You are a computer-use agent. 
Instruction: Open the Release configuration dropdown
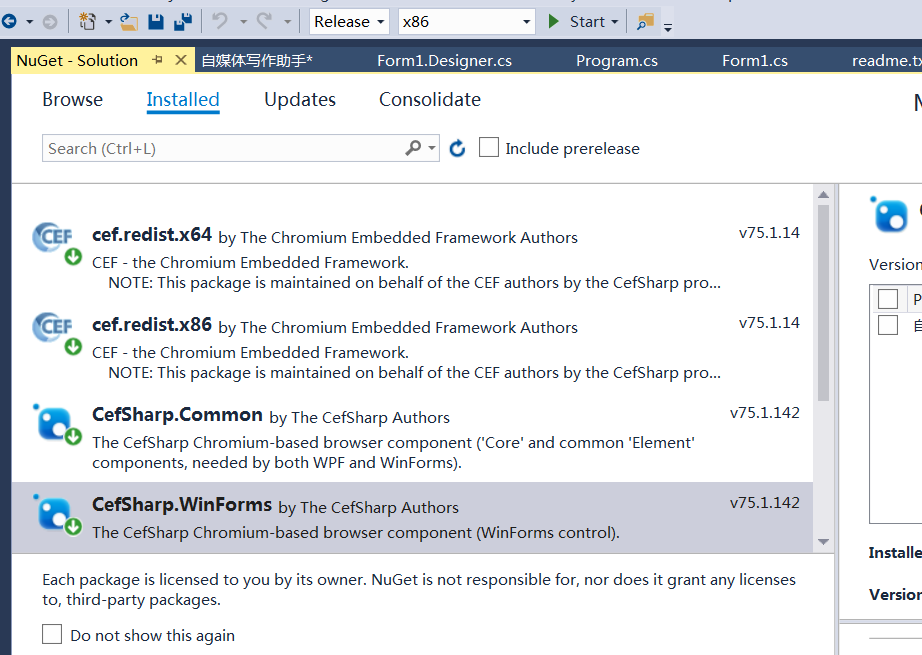coord(349,21)
